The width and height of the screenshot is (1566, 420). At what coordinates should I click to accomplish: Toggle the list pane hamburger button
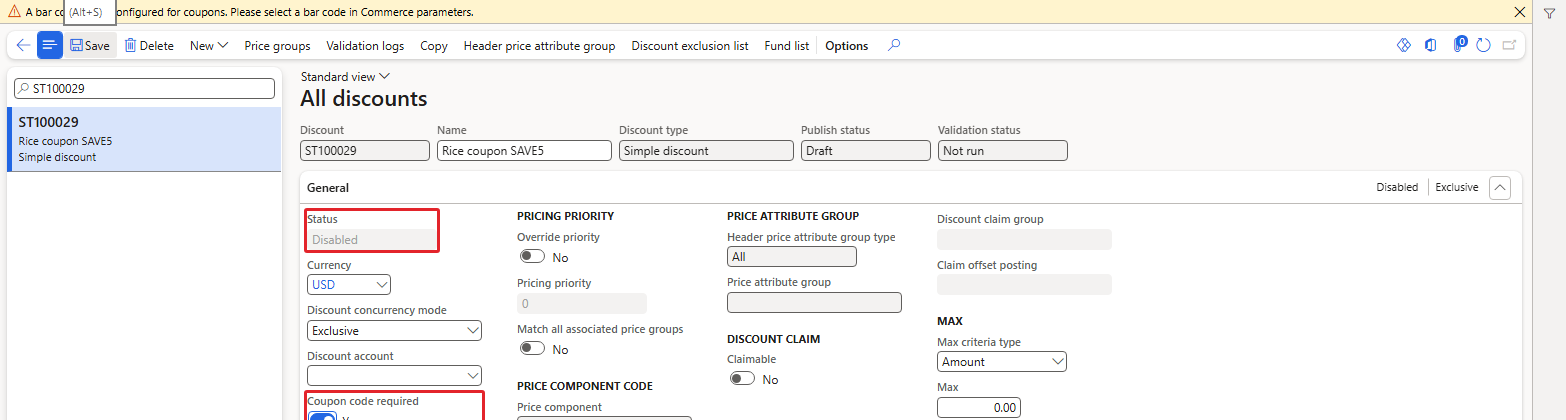(x=50, y=45)
